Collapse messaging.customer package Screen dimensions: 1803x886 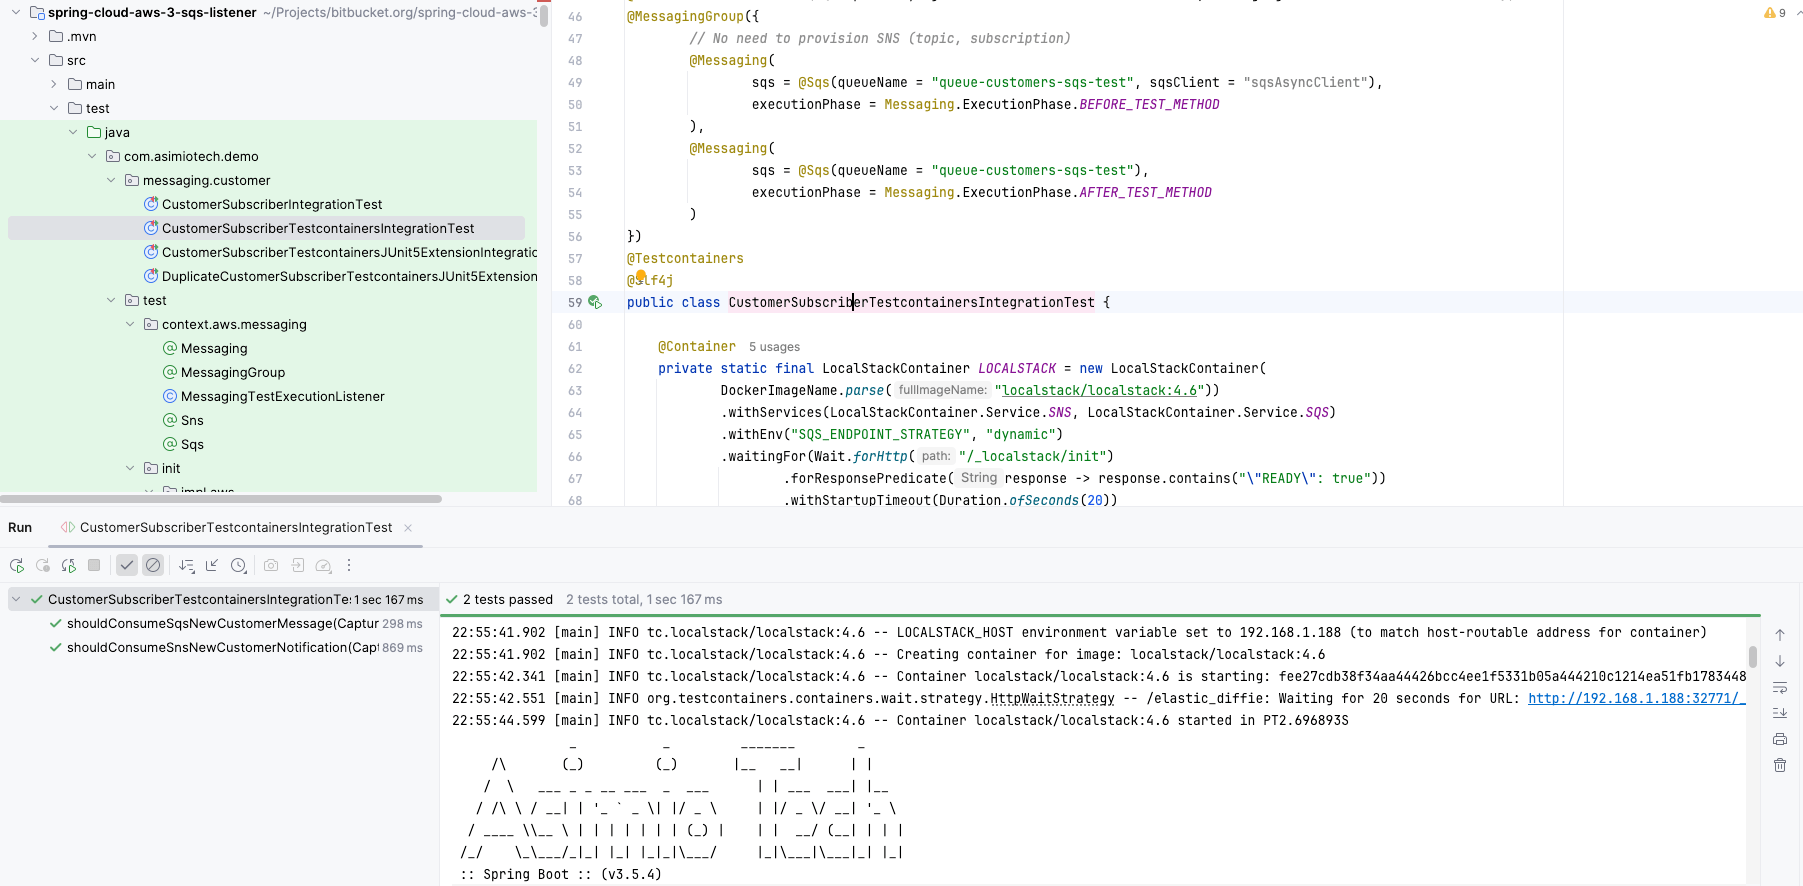[x=111, y=181]
